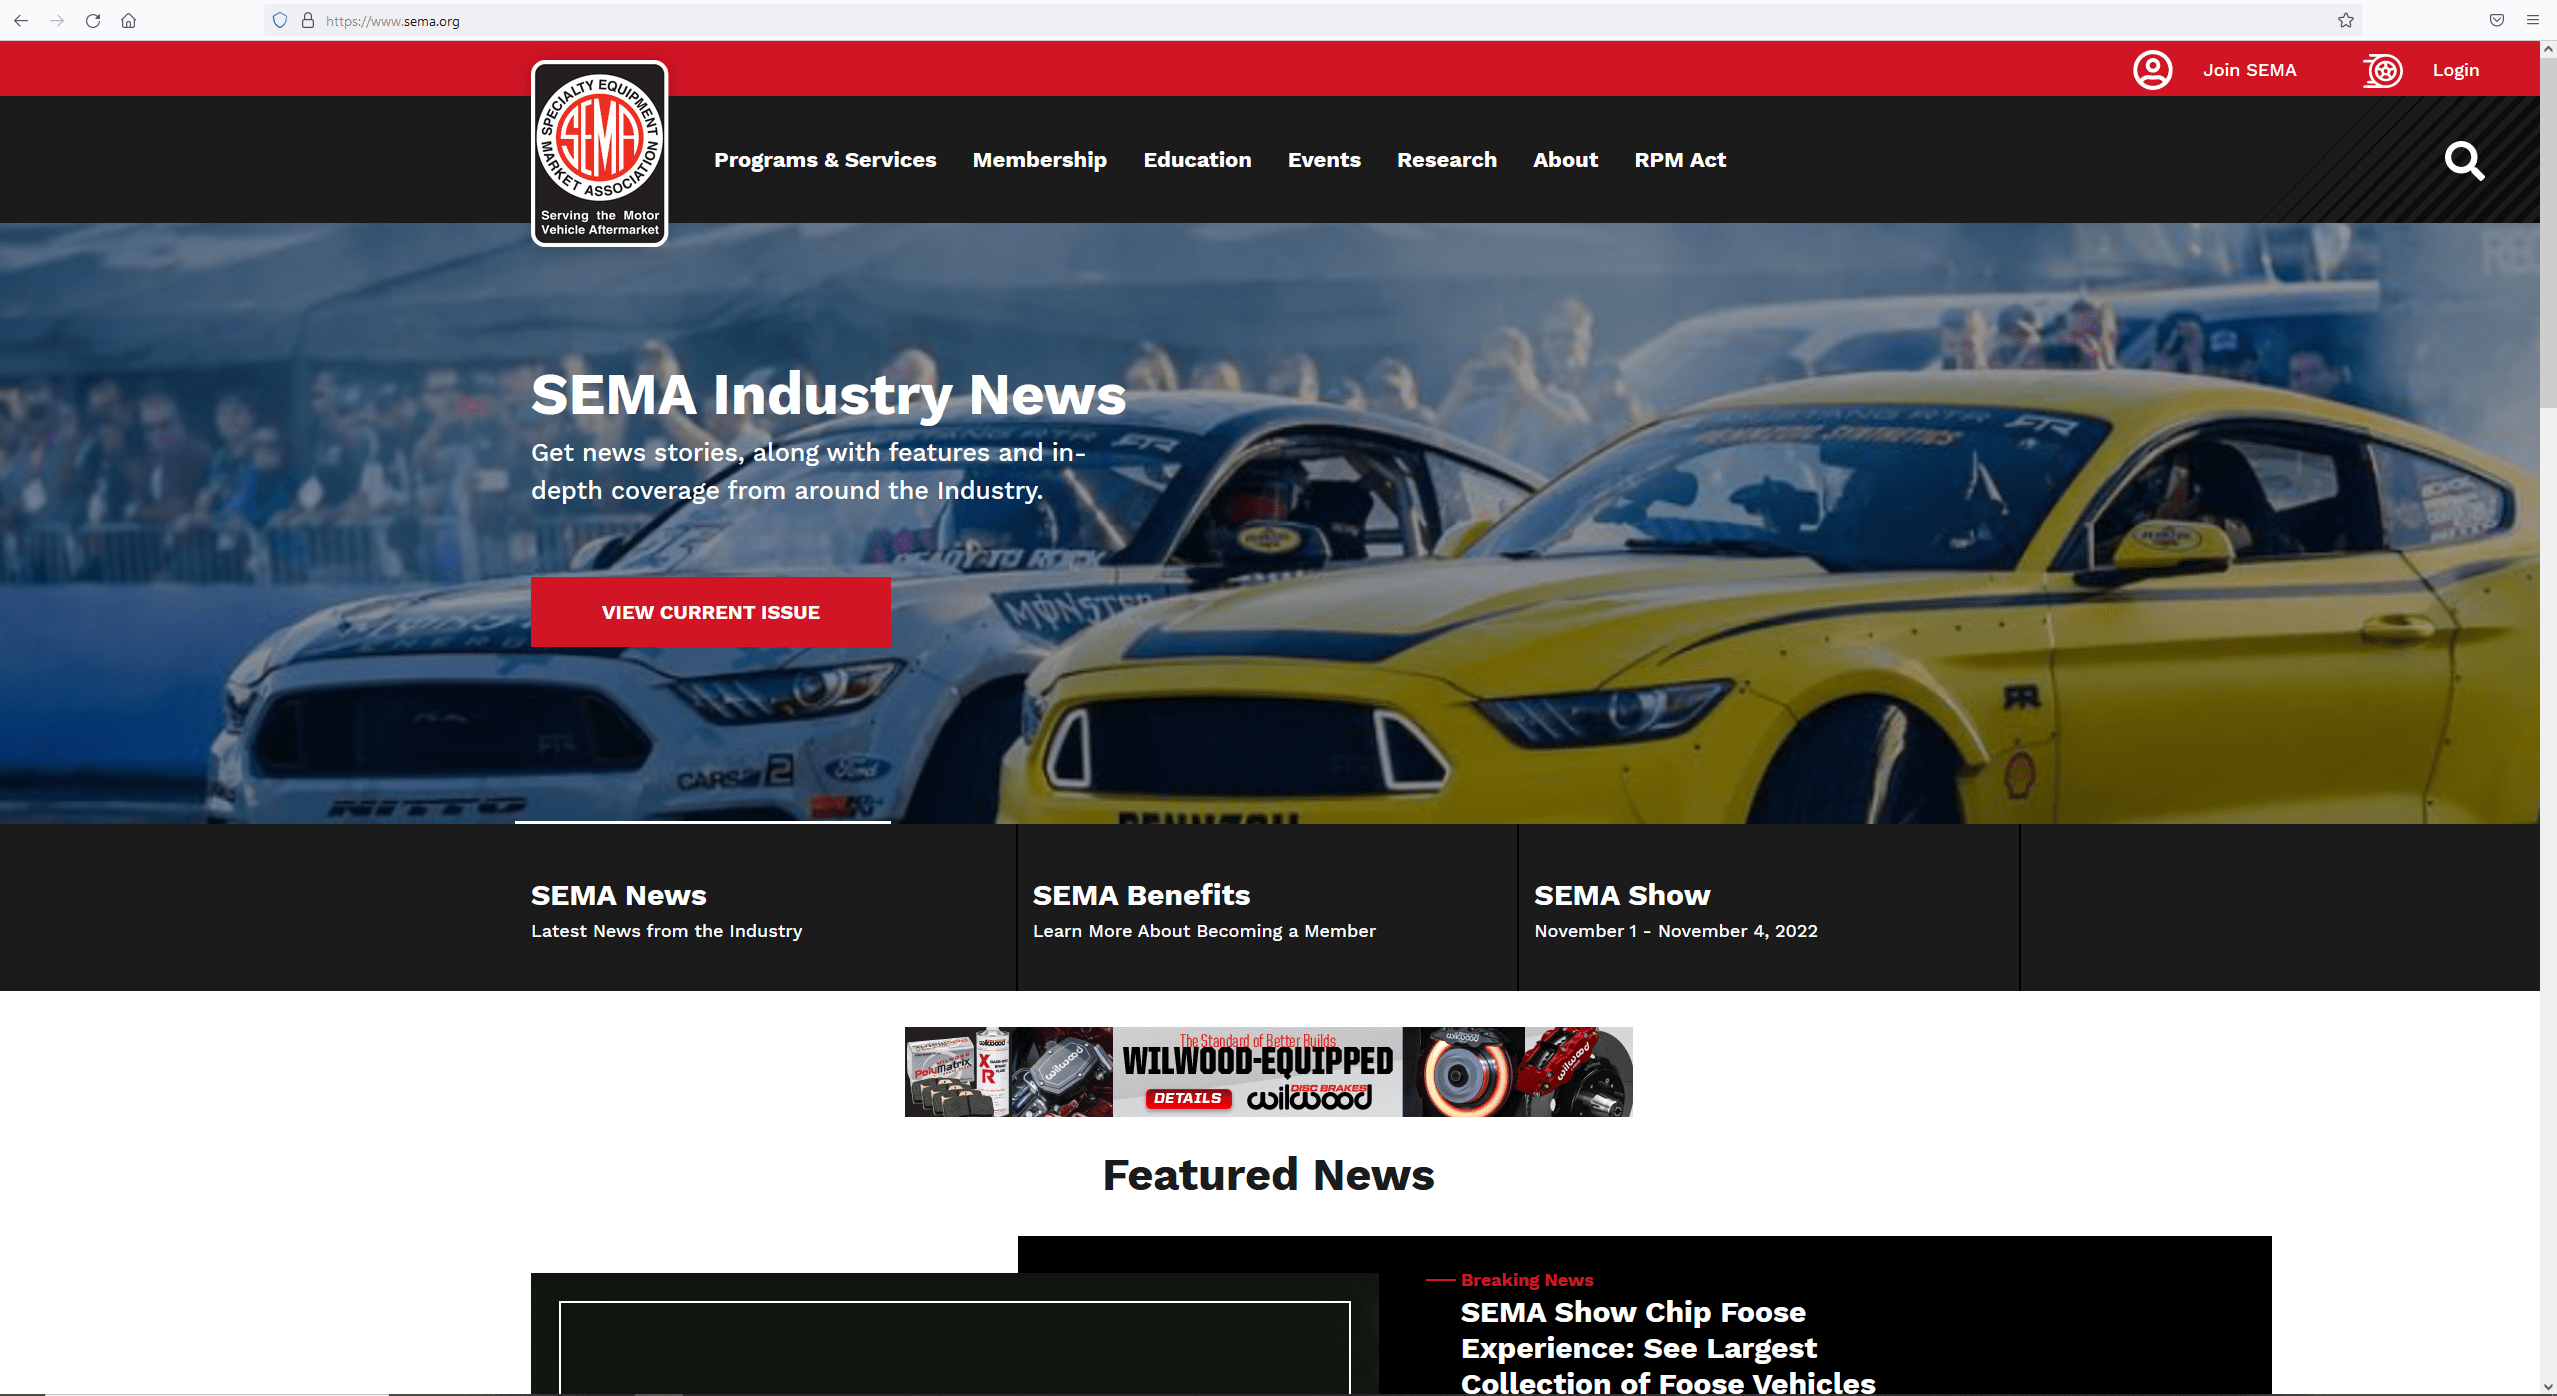This screenshot has width=2557, height=1396.
Task: Click the browser back arrow
Action: coord(21,20)
